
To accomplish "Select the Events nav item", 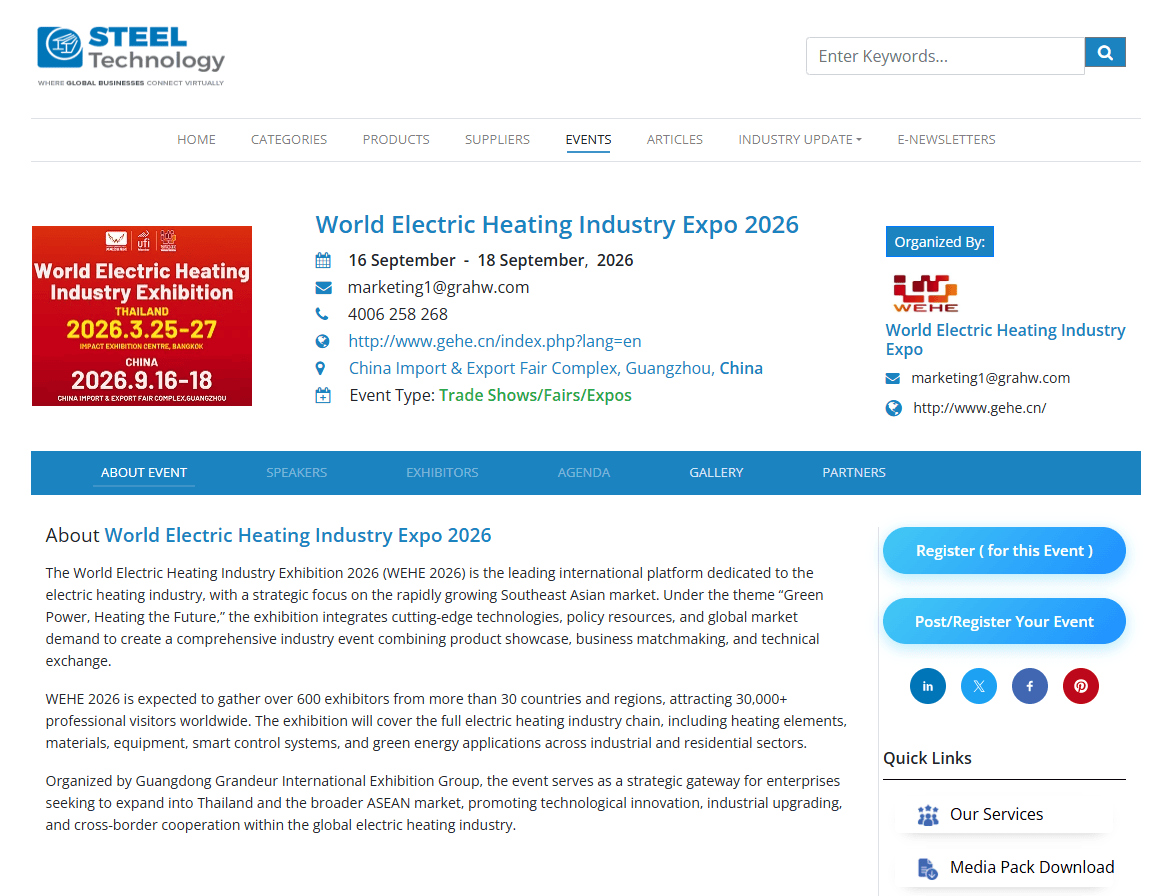I will click(588, 140).
